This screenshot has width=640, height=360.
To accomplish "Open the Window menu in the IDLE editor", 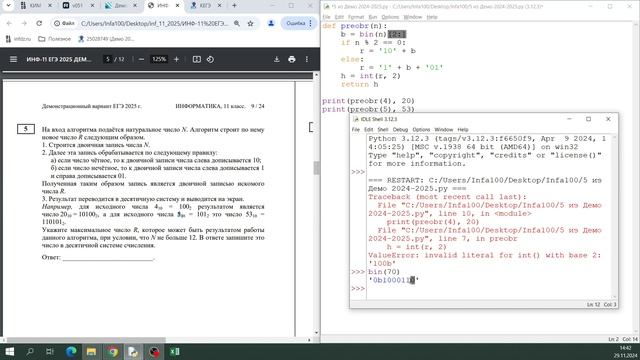I will coord(413,17).
